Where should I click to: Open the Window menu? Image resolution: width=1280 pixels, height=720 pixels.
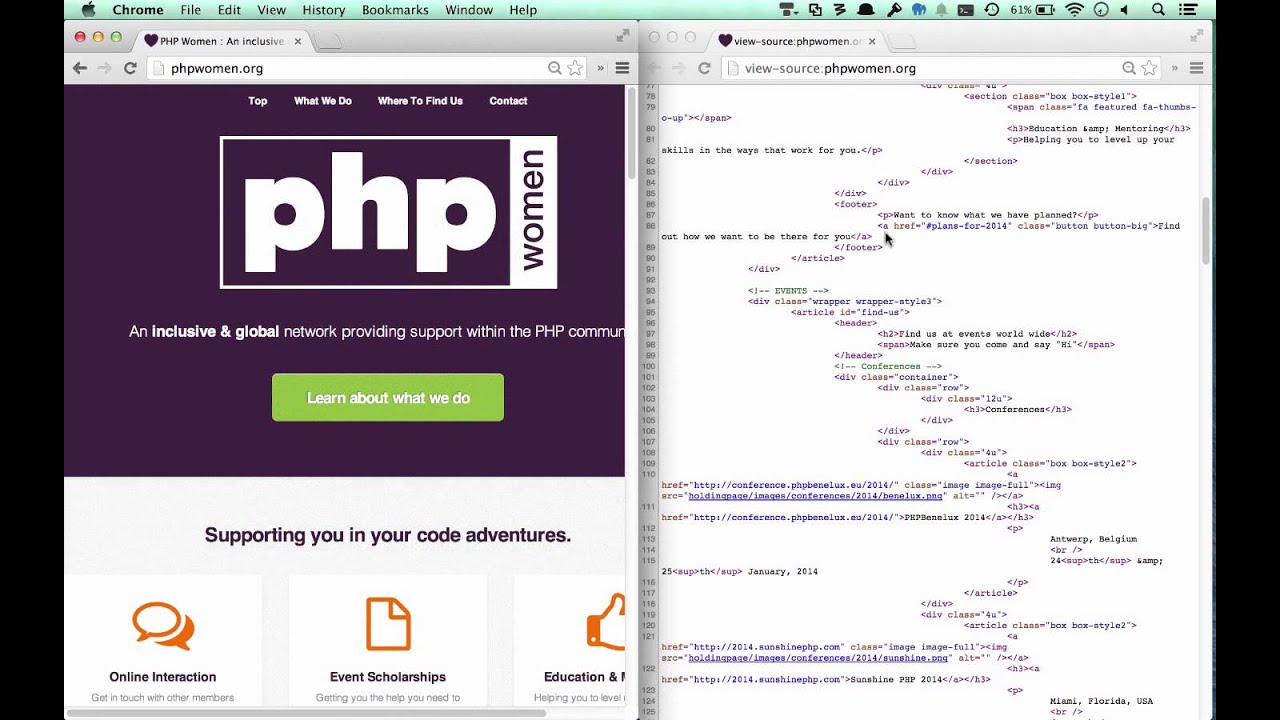tap(468, 10)
